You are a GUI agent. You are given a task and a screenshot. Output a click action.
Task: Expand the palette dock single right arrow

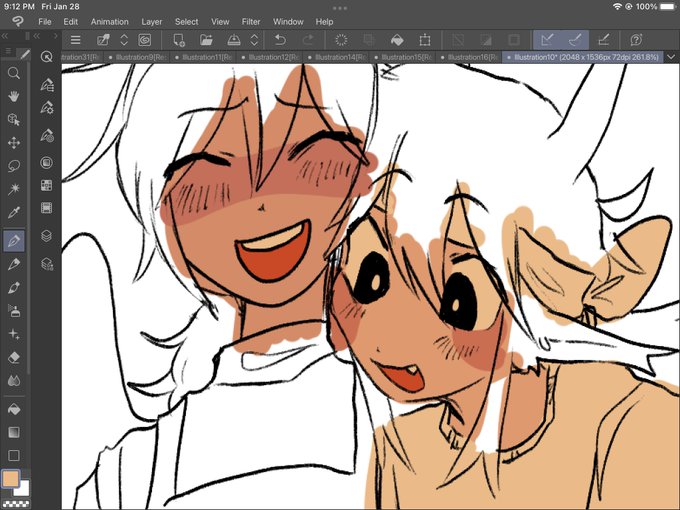(x=55, y=36)
